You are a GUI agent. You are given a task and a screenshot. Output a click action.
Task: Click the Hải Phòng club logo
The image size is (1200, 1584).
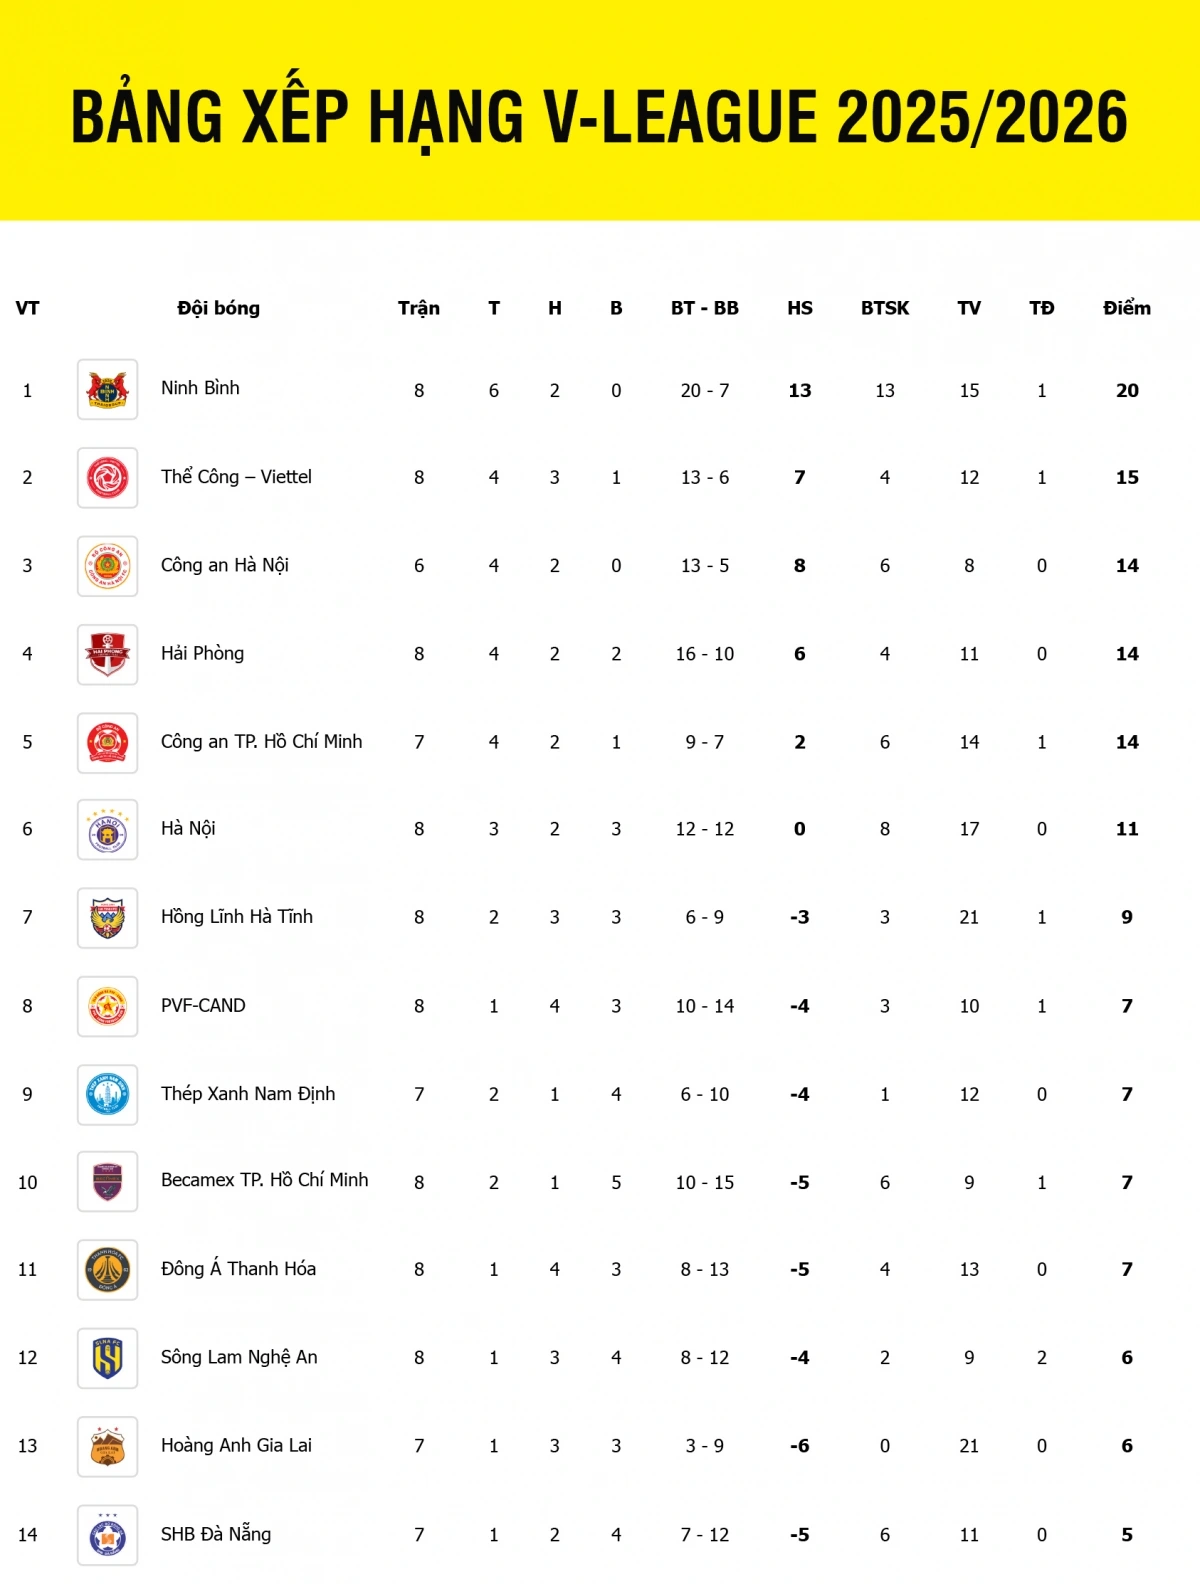[x=107, y=654]
